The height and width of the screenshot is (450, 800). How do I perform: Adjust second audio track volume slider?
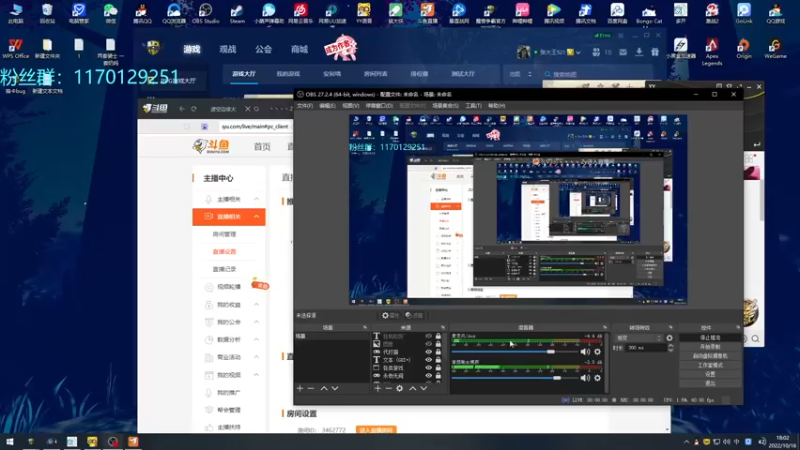[x=515, y=378]
